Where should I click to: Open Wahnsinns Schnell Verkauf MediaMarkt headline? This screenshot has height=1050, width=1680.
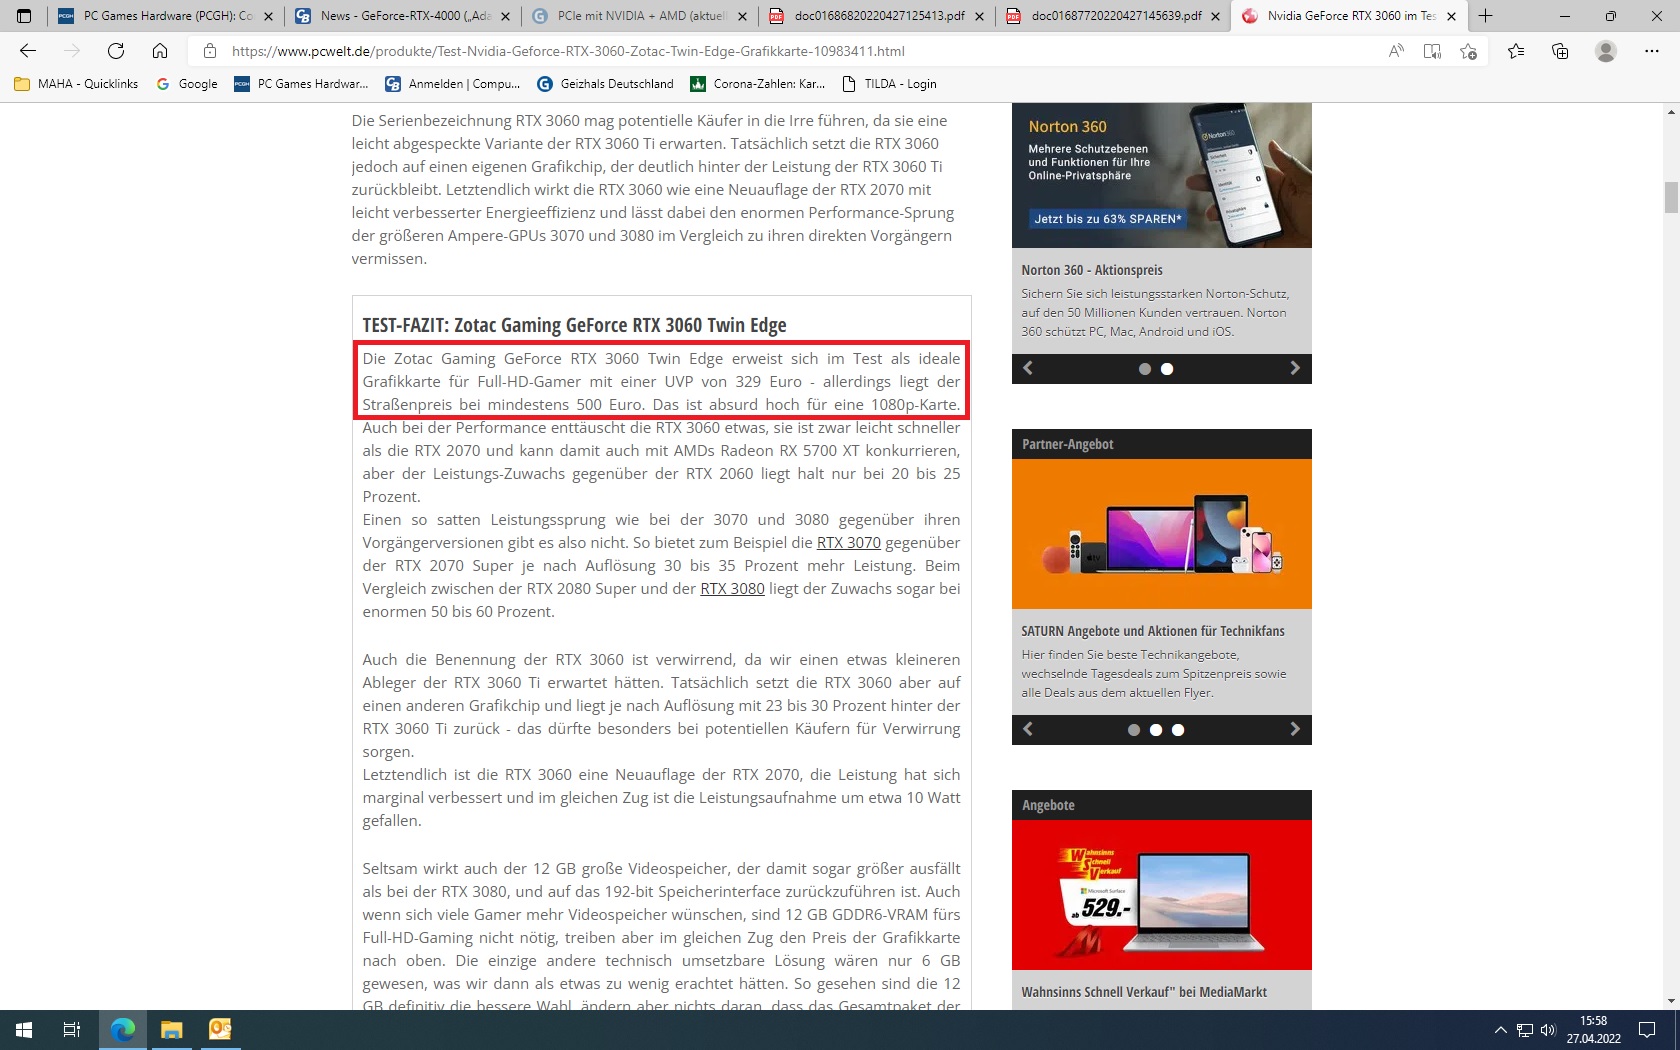pos(1144,992)
